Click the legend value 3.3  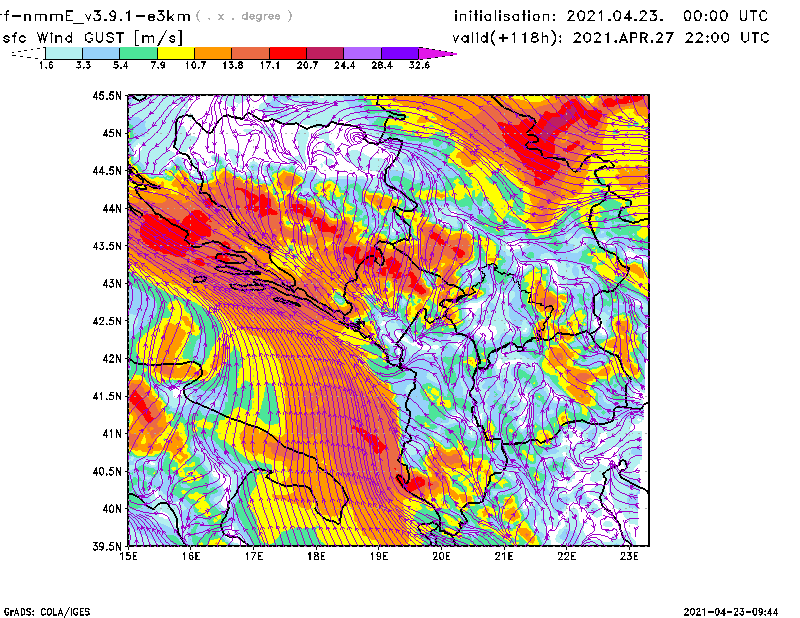83,65
